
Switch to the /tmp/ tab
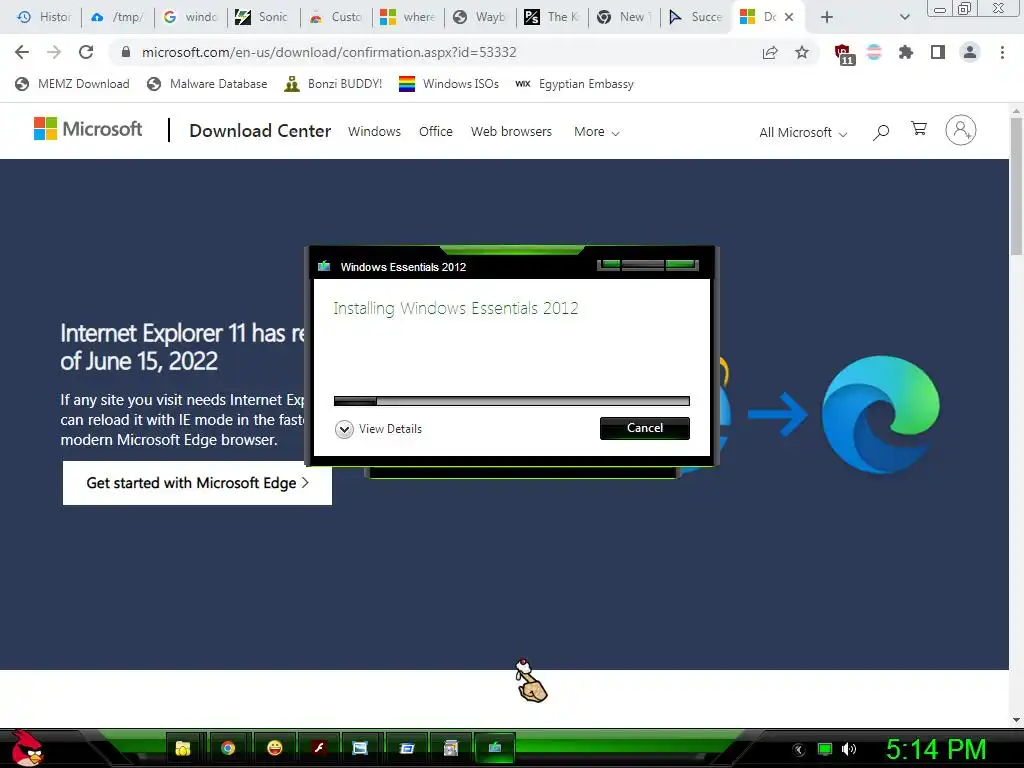tap(118, 17)
